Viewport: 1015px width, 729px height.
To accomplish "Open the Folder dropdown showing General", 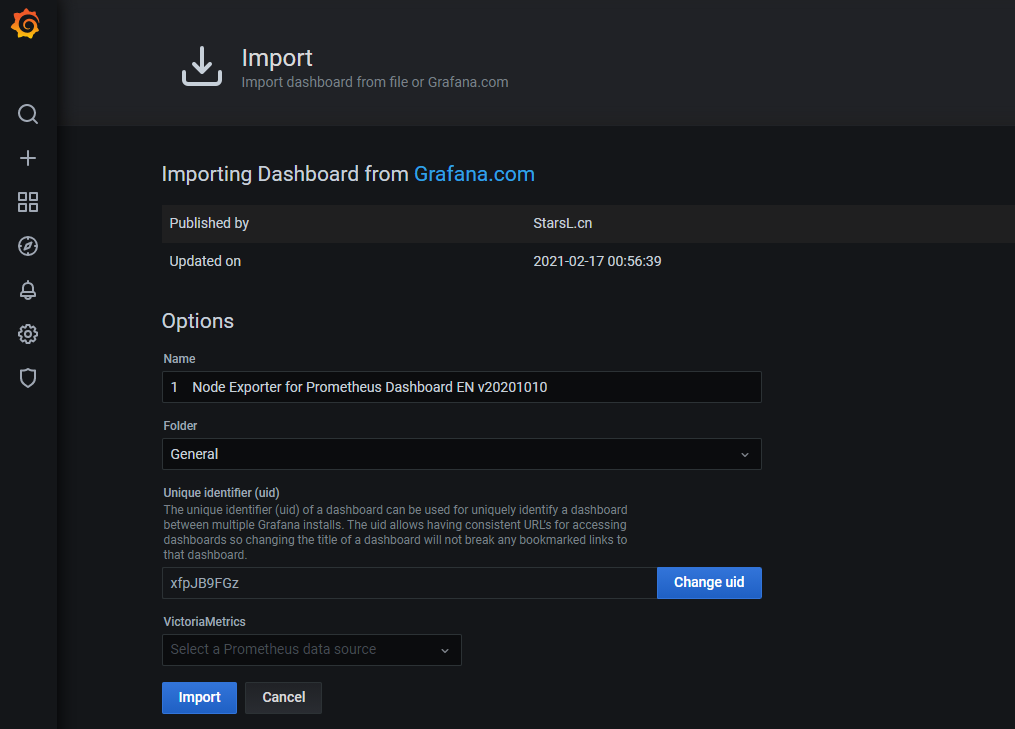I will point(462,454).
